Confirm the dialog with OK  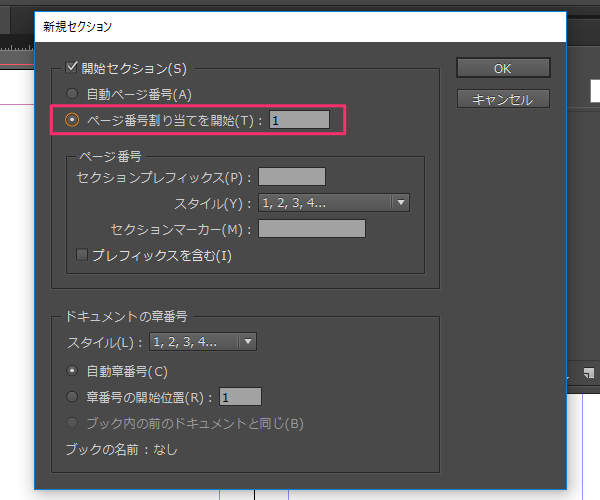(x=503, y=68)
